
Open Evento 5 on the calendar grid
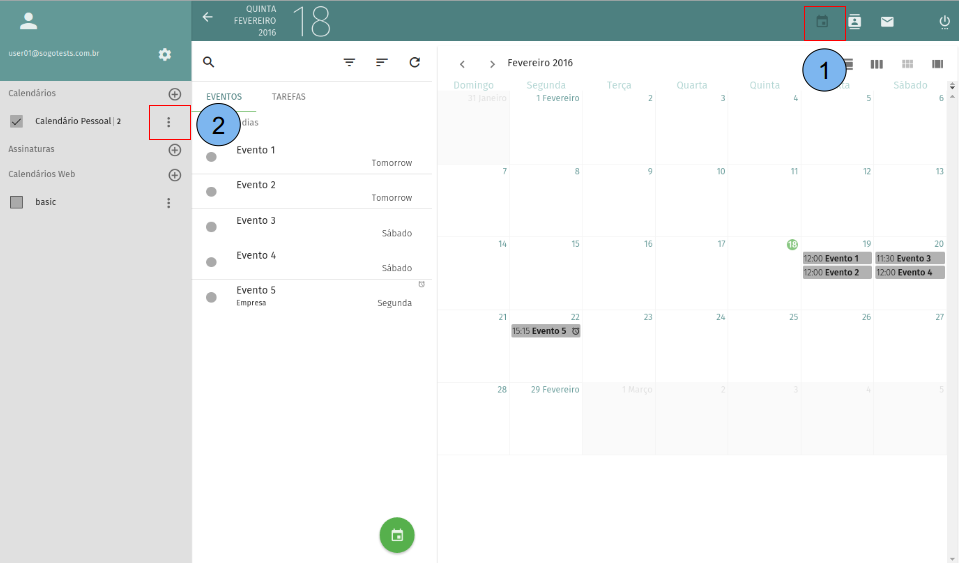click(x=545, y=331)
